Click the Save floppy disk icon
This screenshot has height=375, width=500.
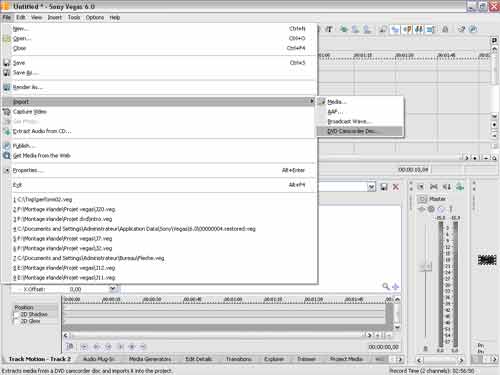pos(7,63)
